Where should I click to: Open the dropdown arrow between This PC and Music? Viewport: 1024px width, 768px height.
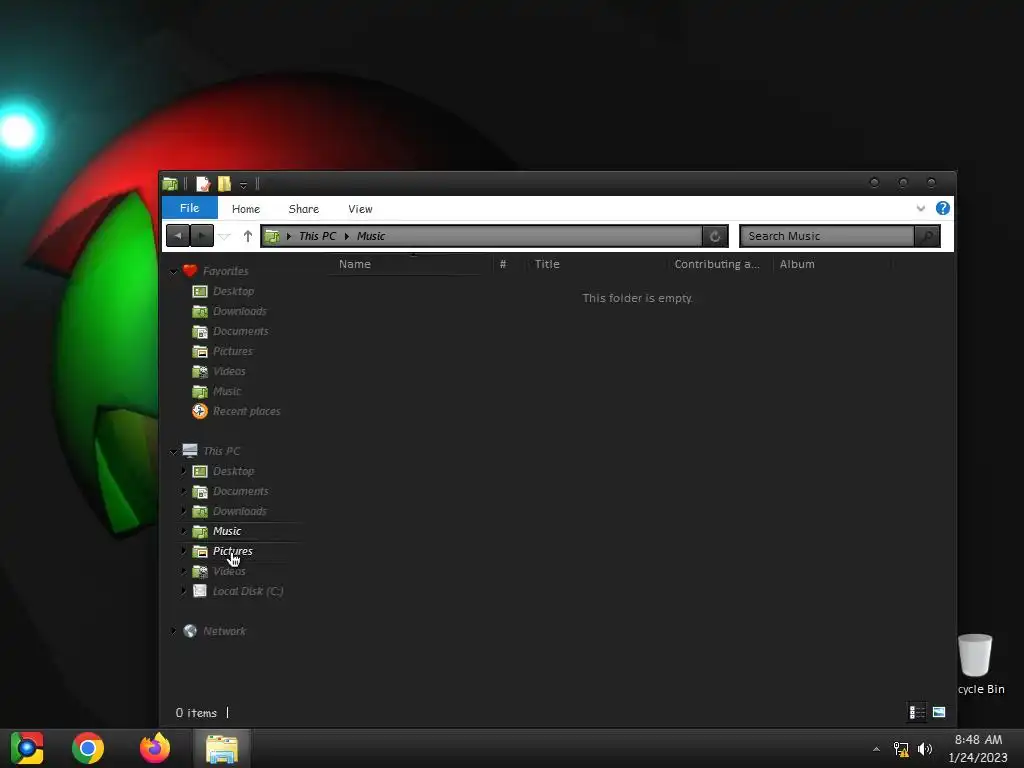tap(347, 236)
